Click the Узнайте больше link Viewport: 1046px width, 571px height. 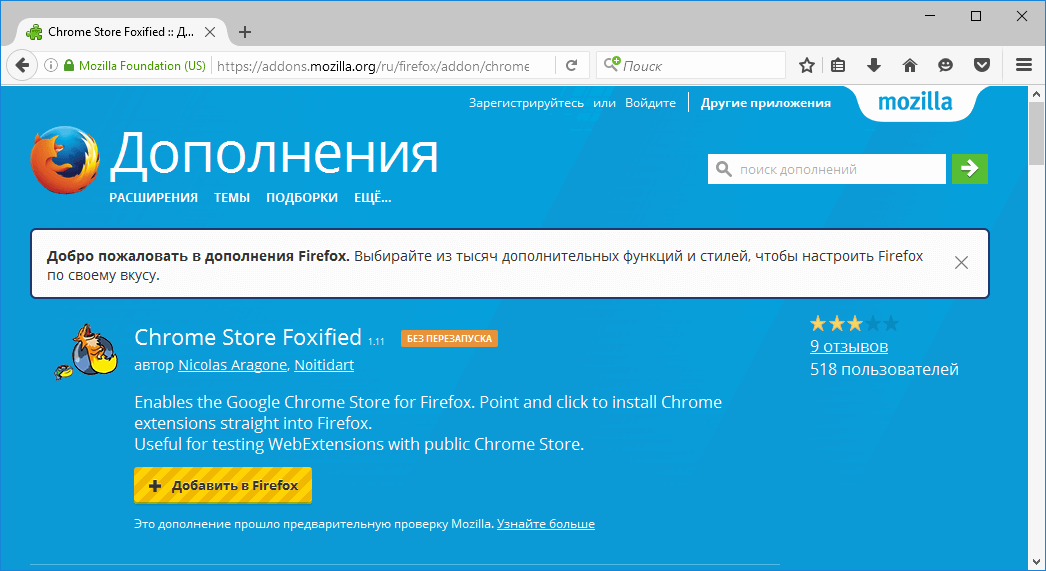click(546, 524)
